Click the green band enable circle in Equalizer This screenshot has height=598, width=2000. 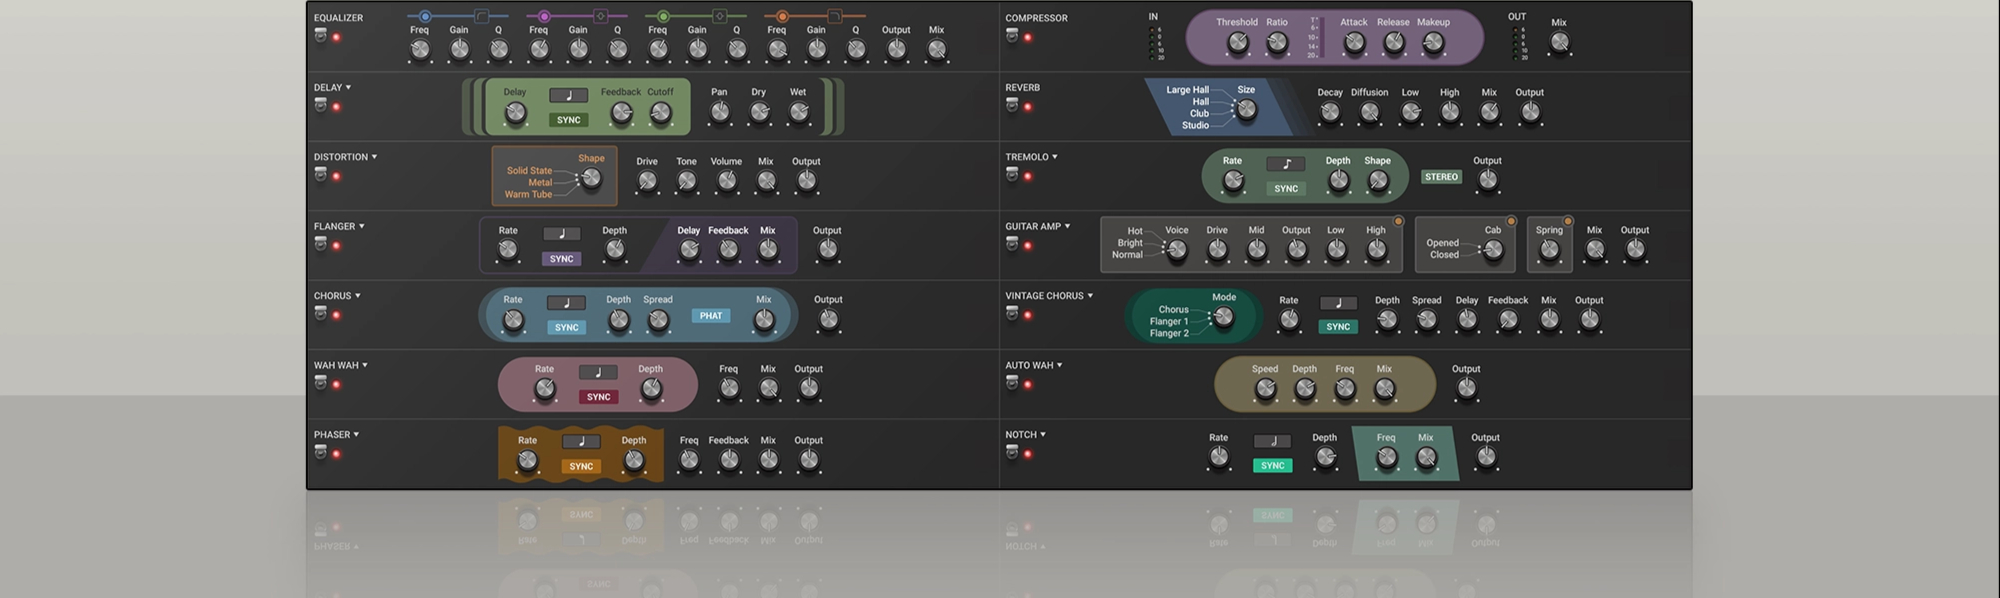(x=663, y=16)
